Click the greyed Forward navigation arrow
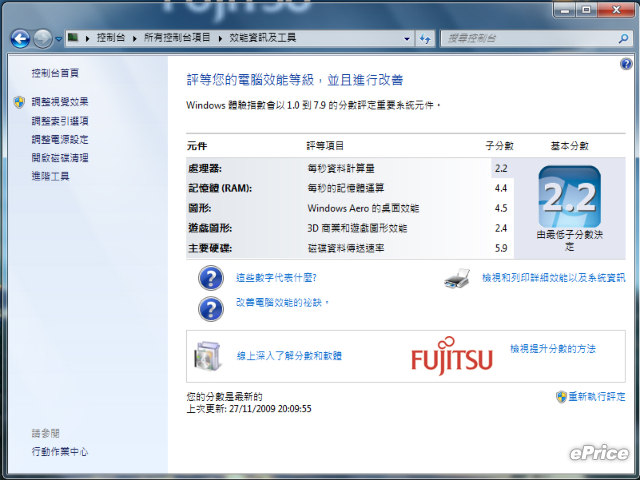This screenshot has height=480, width=640. pyautogui.click(x=42, y=39)
